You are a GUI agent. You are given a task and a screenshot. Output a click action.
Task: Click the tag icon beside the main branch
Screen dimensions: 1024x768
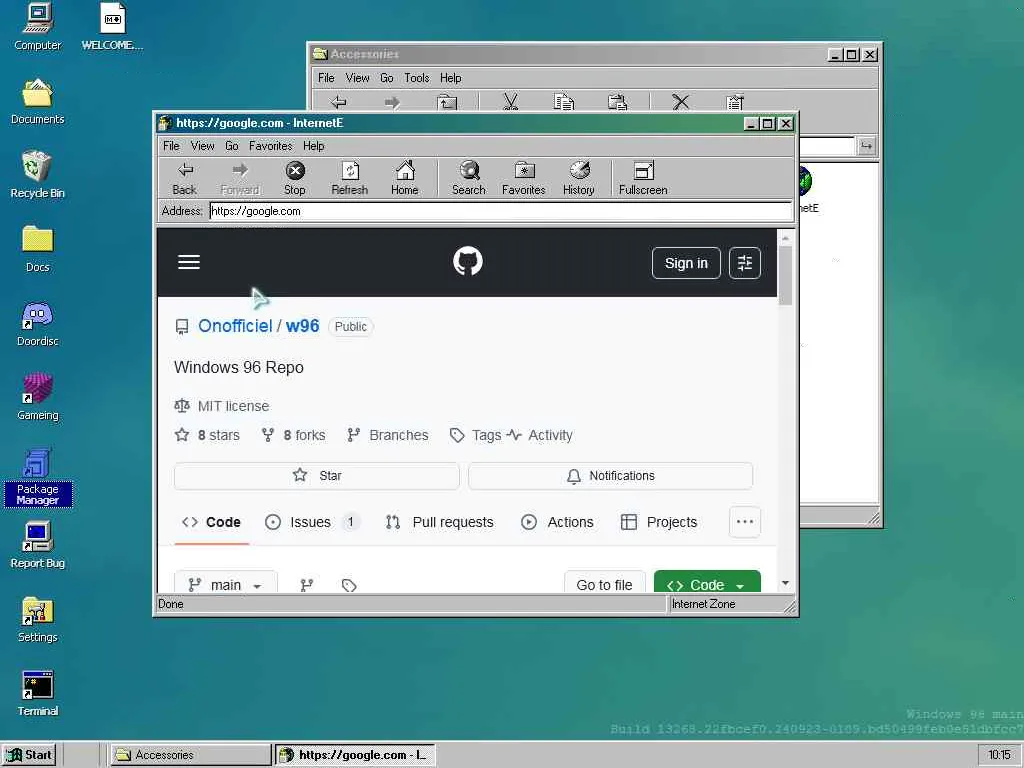[349, 585]
